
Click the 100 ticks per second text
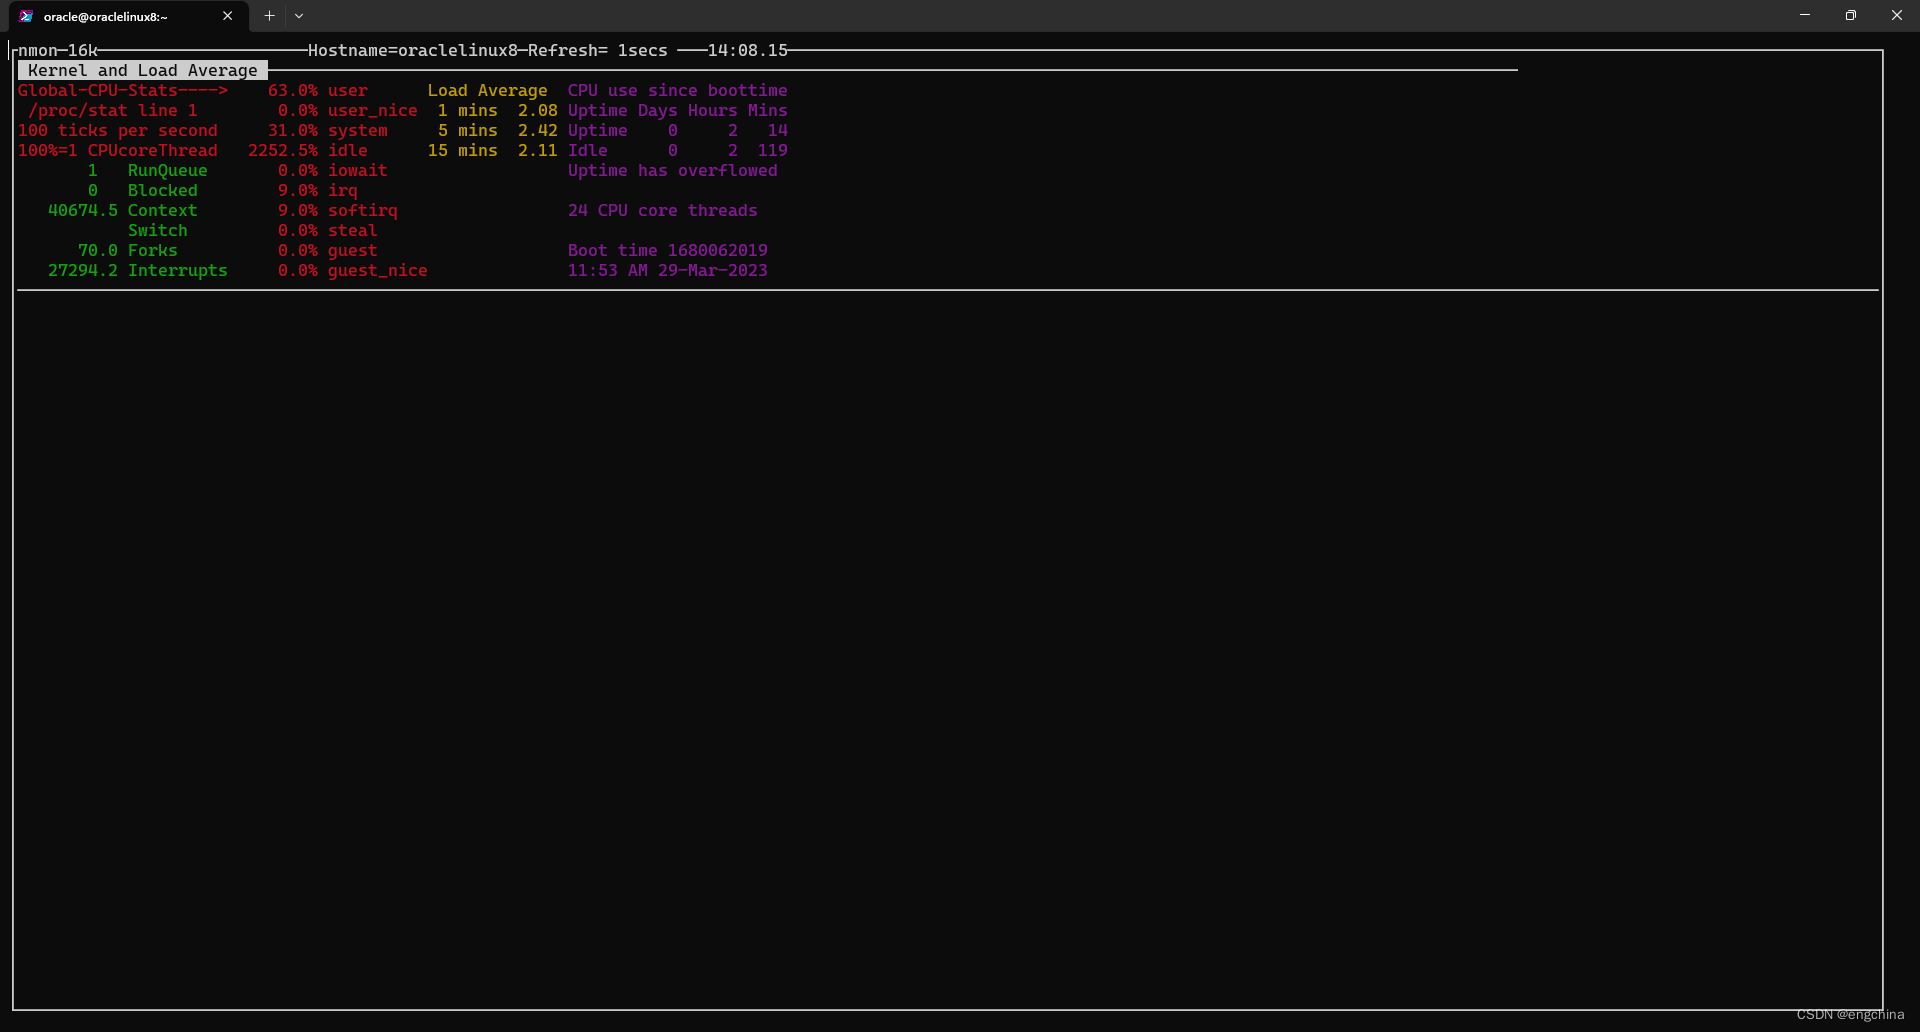click(x=118, y=130)
